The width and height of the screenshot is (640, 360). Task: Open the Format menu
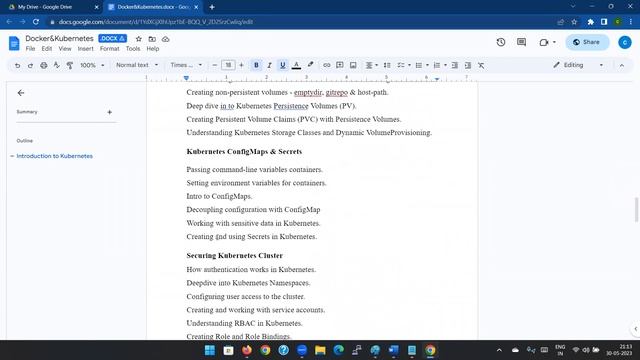point(109,49)
